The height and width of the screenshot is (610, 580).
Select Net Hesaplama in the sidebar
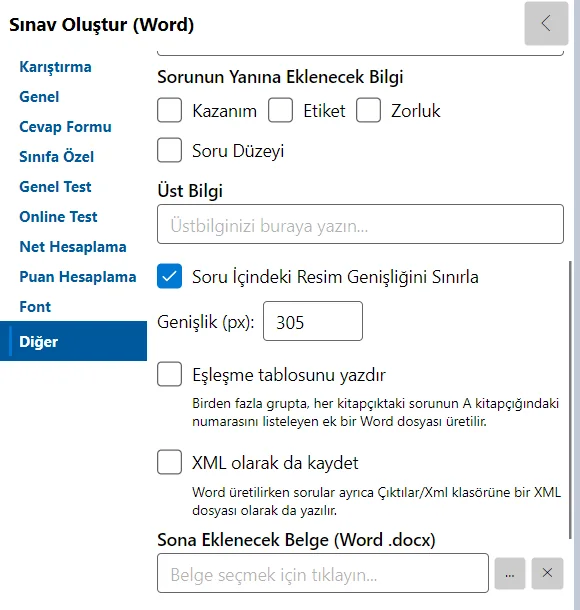tap(73, 247)
